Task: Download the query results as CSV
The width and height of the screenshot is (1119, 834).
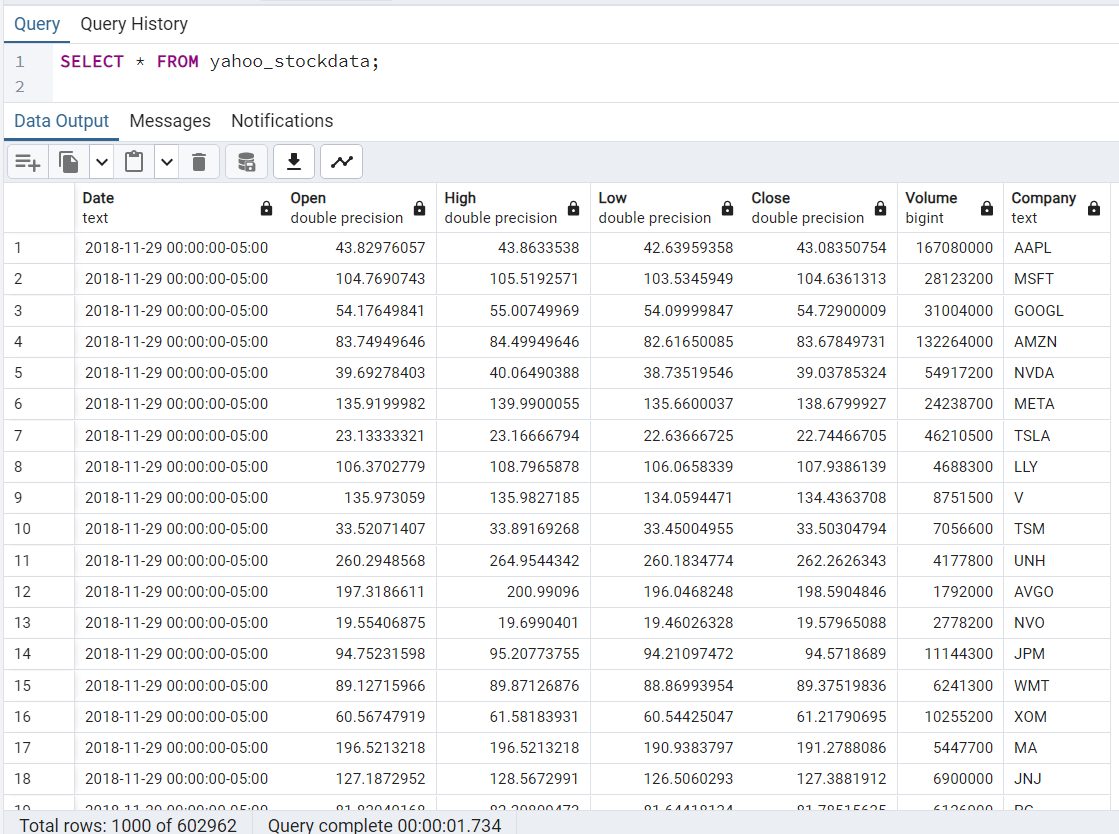Action: coord(294,161)
